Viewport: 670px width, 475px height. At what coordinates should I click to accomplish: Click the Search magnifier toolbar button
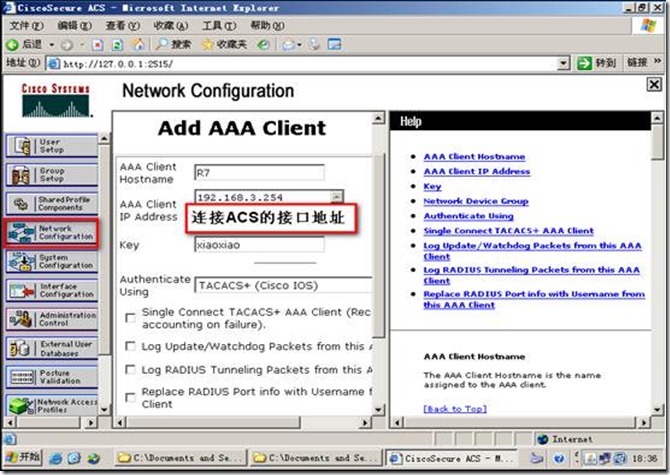[x=173, y=44]
